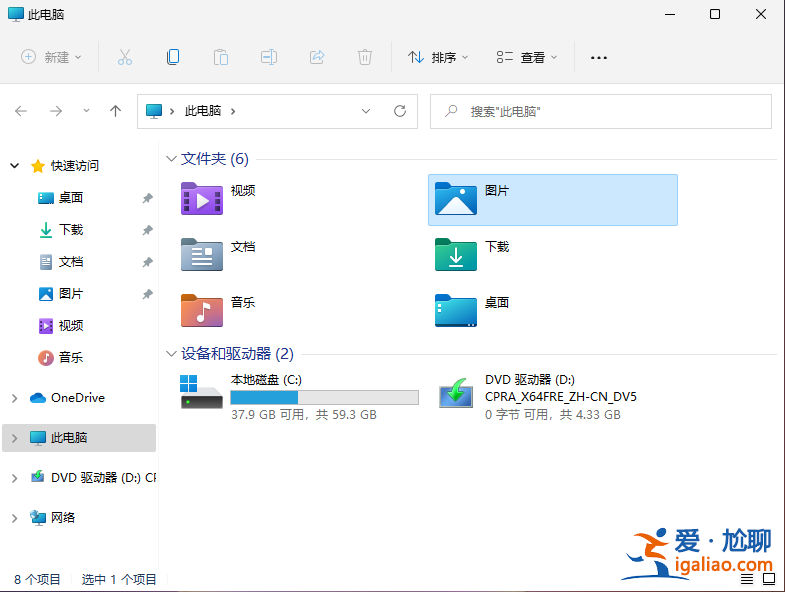Click "37.9 GB 可用, 共 59.3 GB" text
This screenshot has width=785, height=592.
point(303,415)
